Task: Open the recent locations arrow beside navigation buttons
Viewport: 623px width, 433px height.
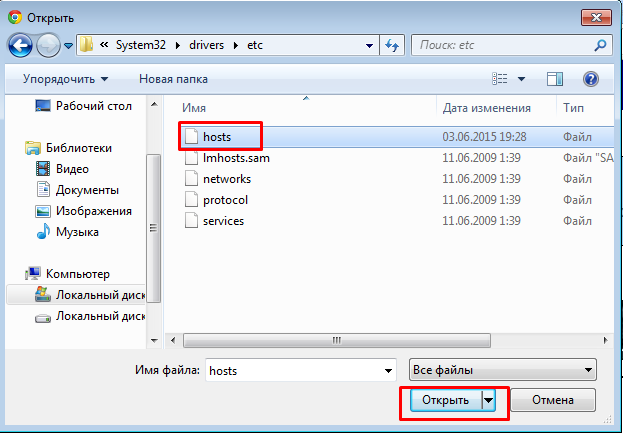Action: 68,46
